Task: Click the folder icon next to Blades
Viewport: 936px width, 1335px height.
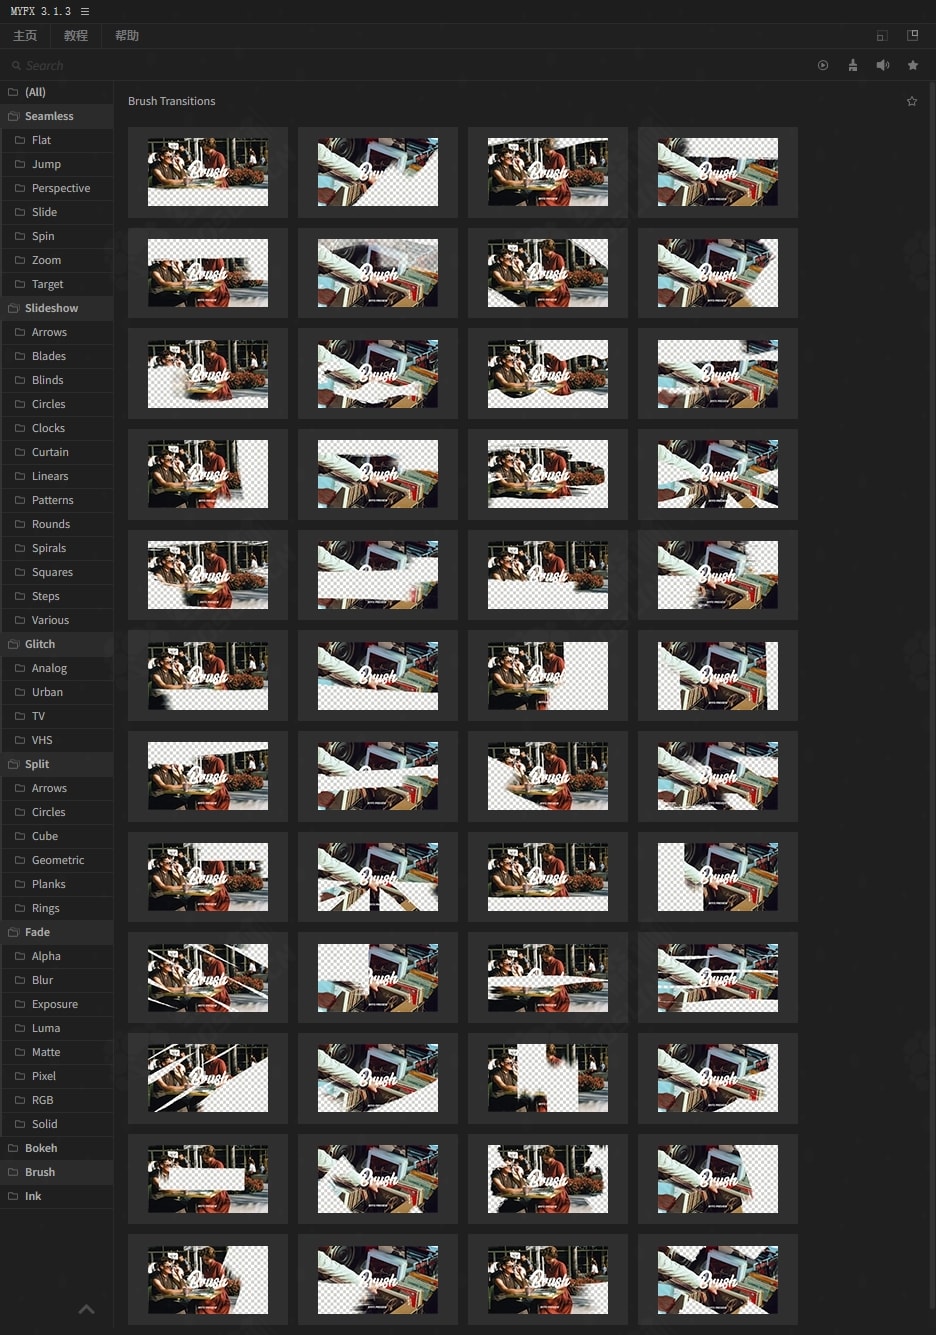Action: [20, 356]
